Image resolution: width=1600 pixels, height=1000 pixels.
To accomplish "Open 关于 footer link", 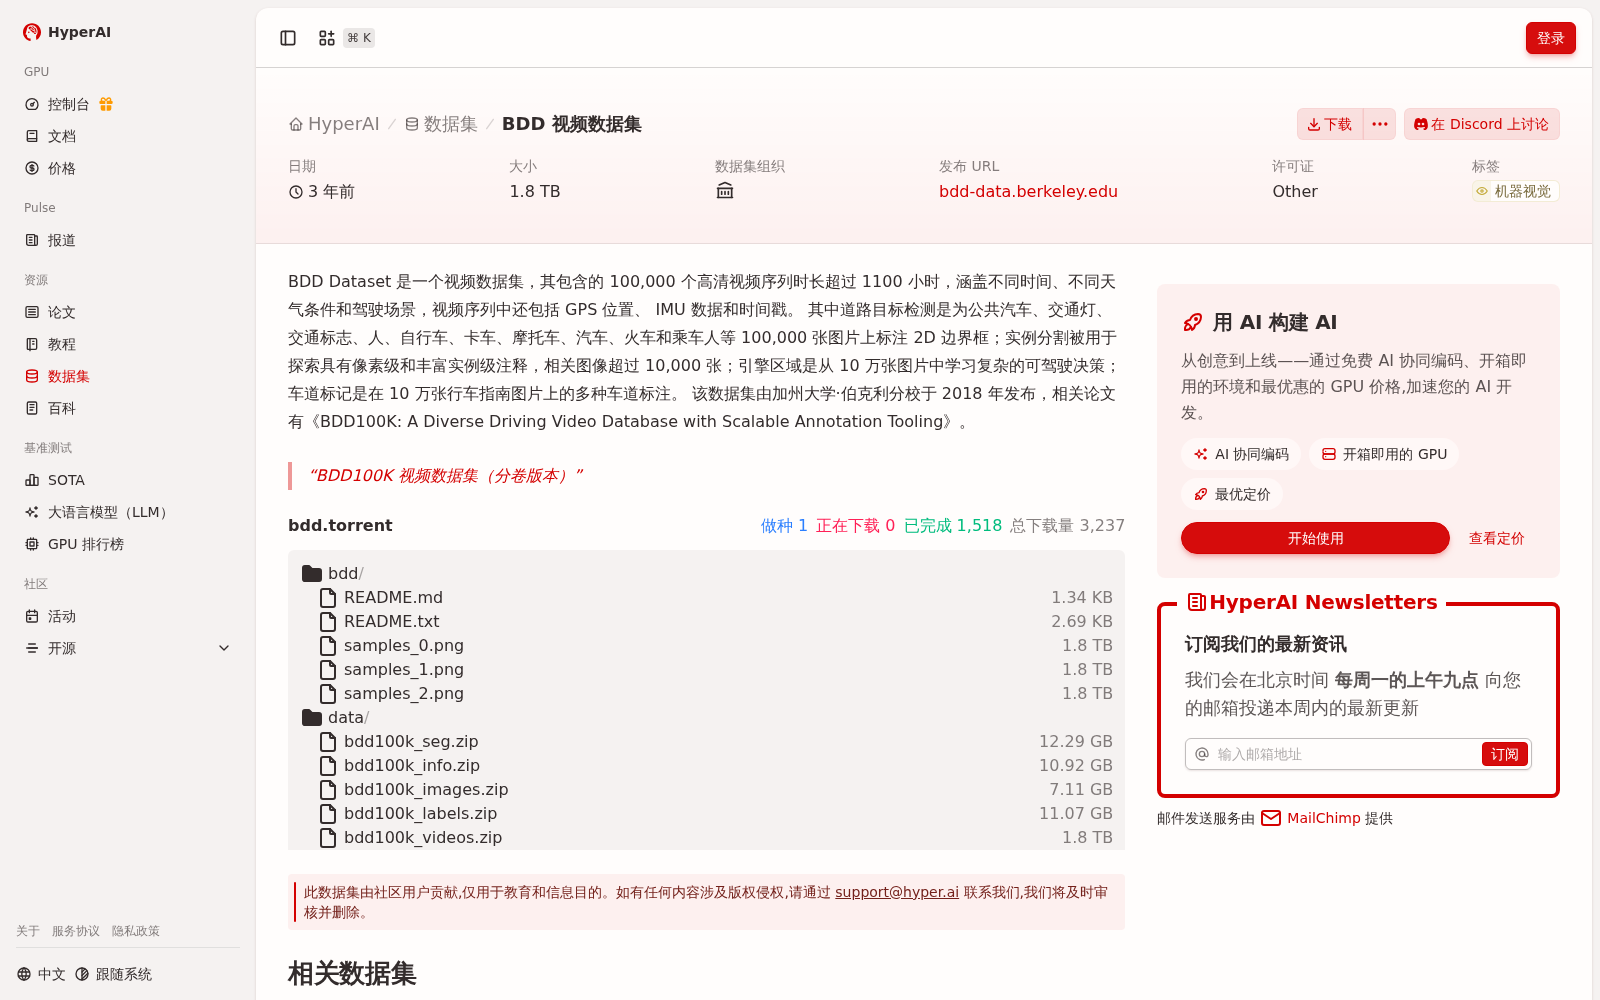I will coord(28,931).
